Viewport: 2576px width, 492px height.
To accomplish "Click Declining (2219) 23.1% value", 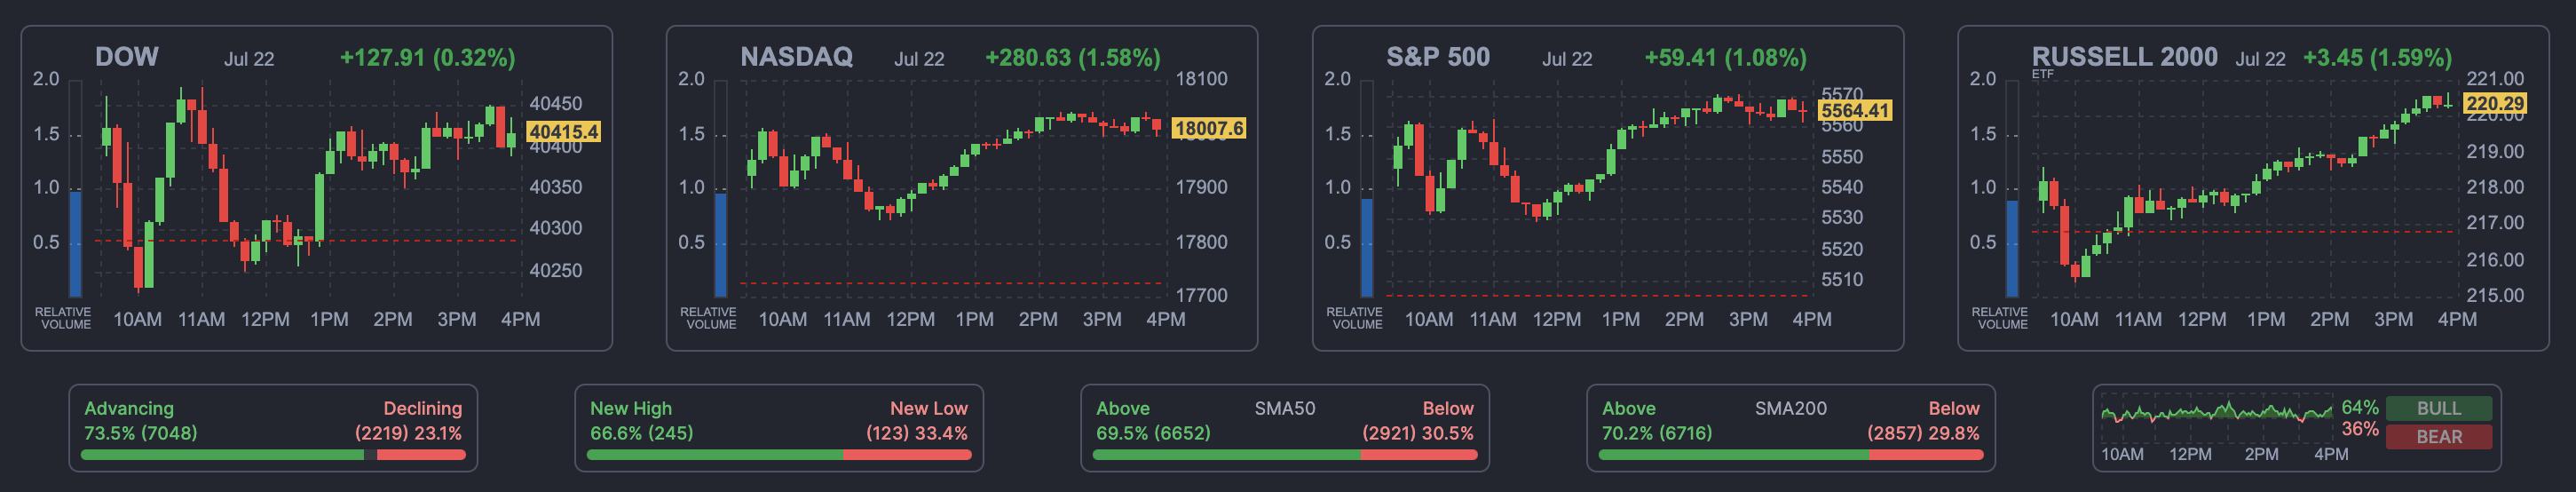I will pos(408,433).
